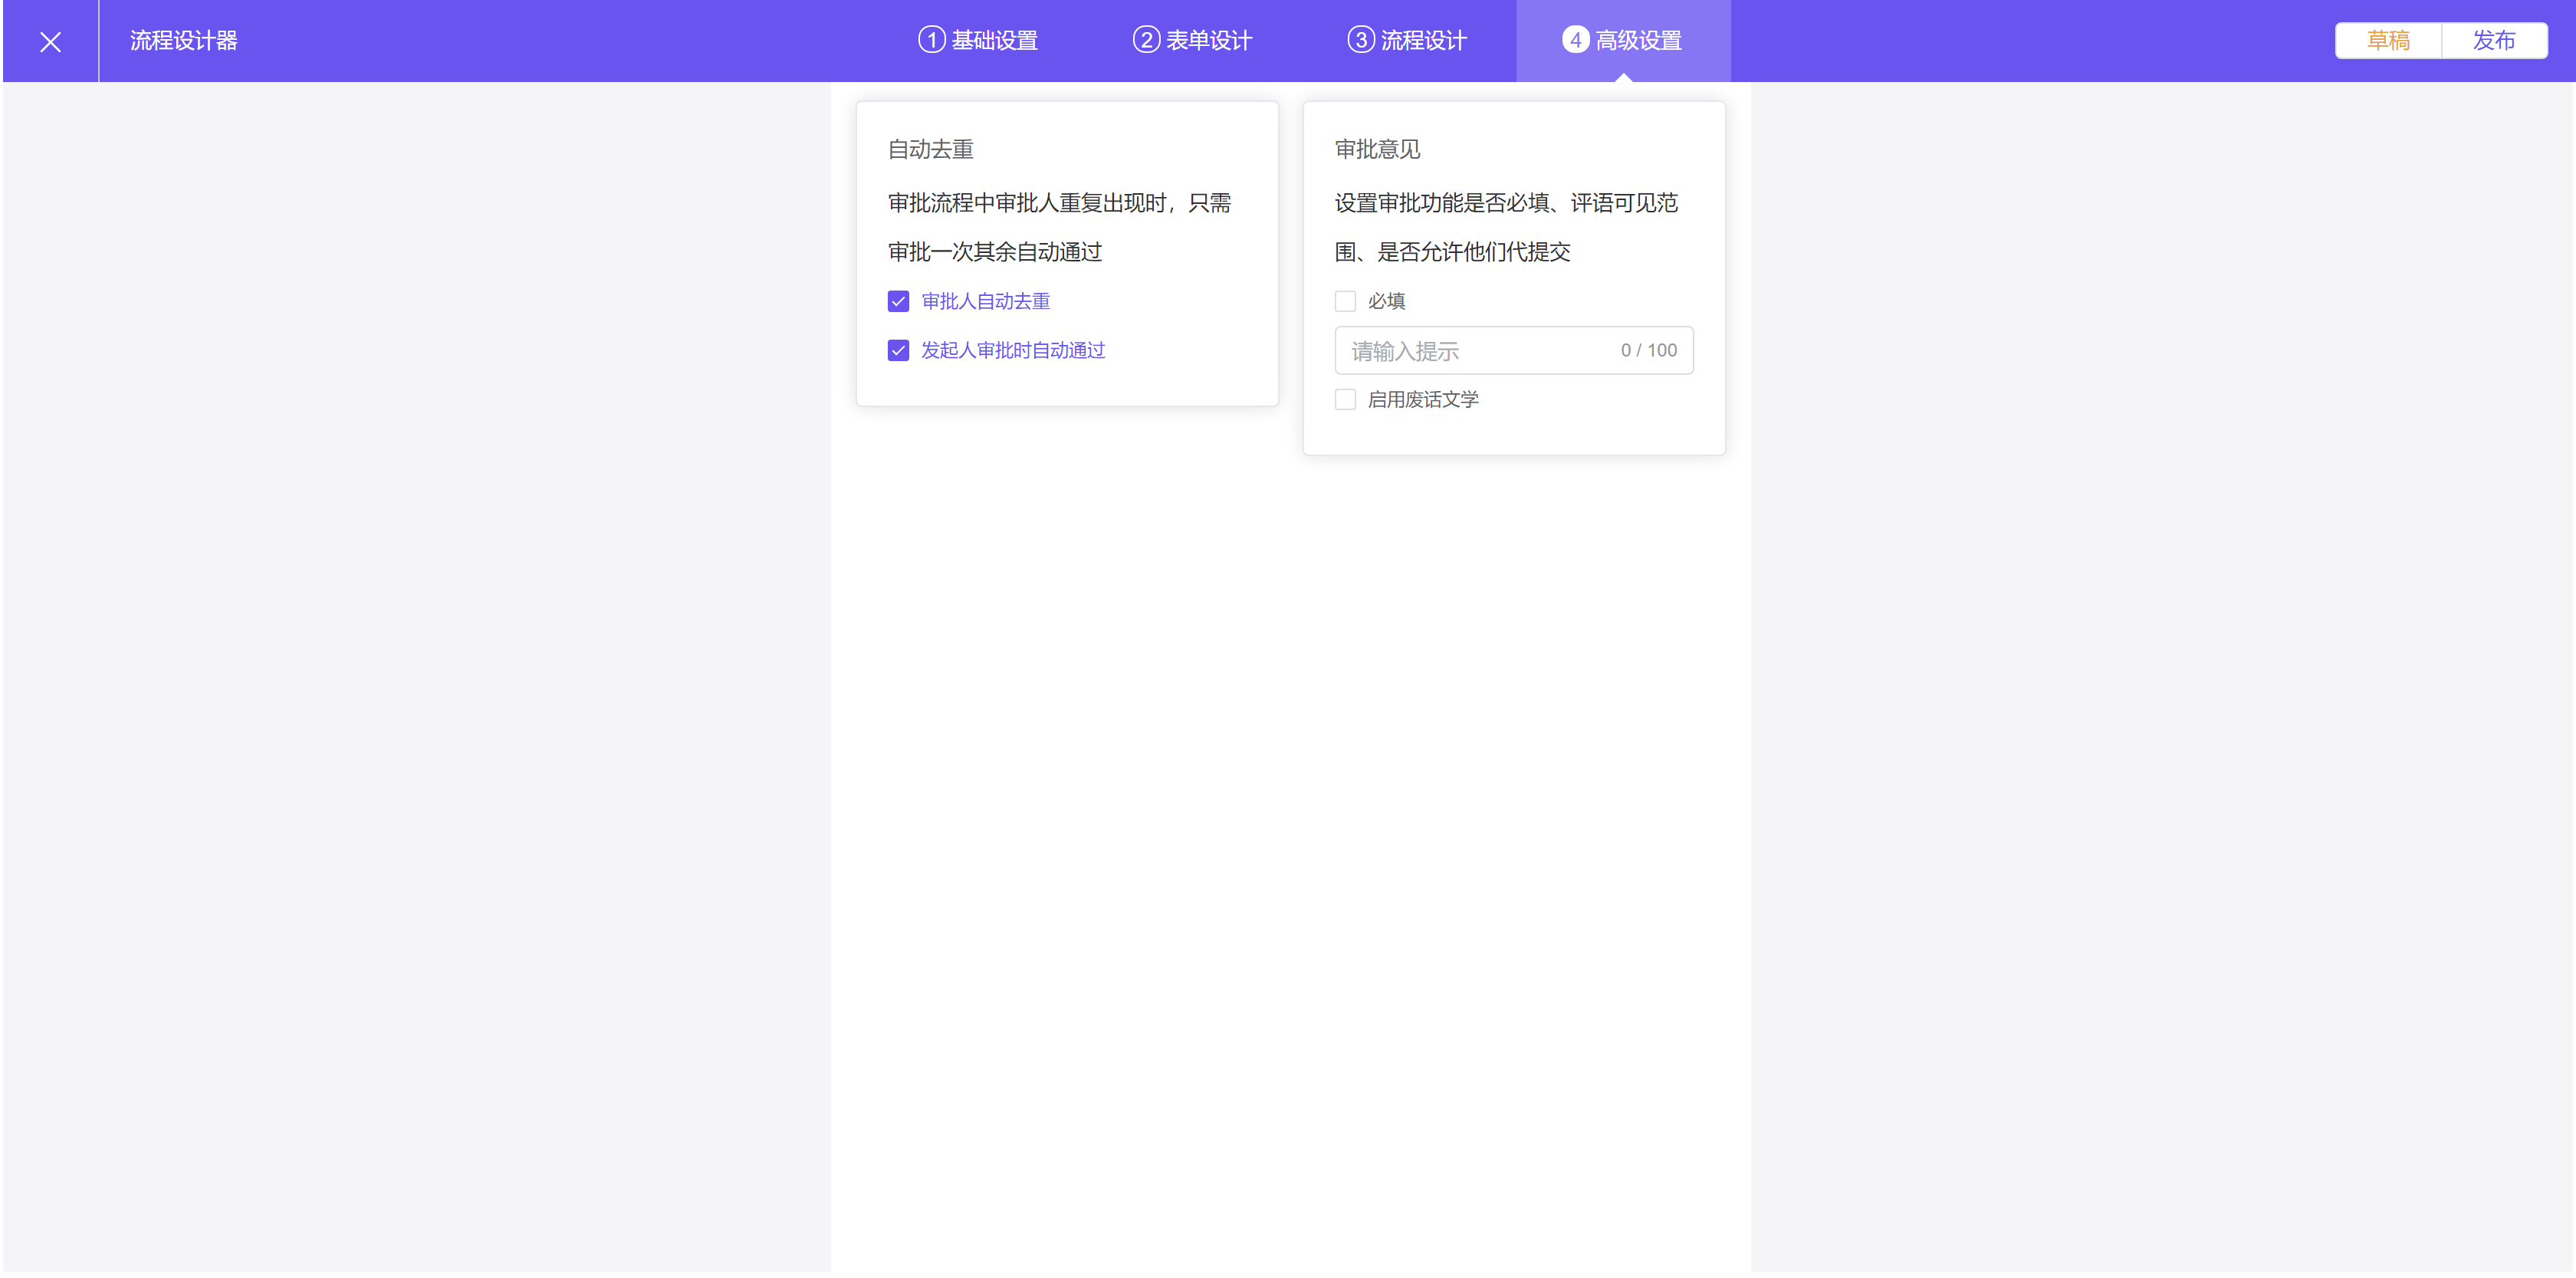
Task: Click the 发布 publish button
Action: coord(2493,40)
